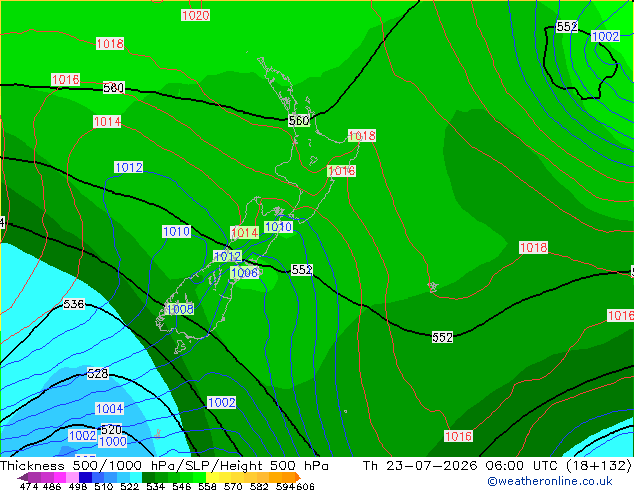The width and height of the screenshot is (634, 490).
Task: Click the forecast date Th 23-07-2026 06:00 UTC
Action: tap(460, 466)
